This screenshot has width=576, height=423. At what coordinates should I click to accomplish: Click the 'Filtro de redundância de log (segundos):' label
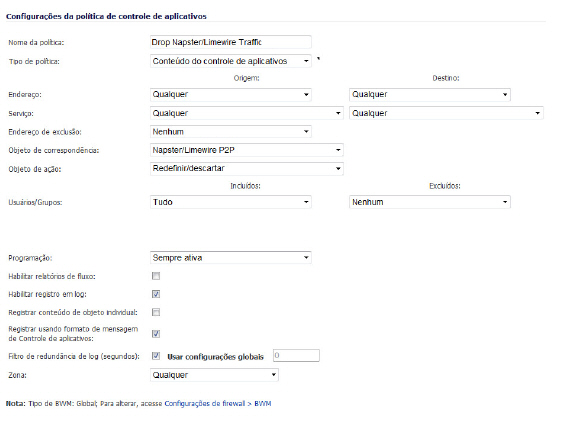pos(74,356)
